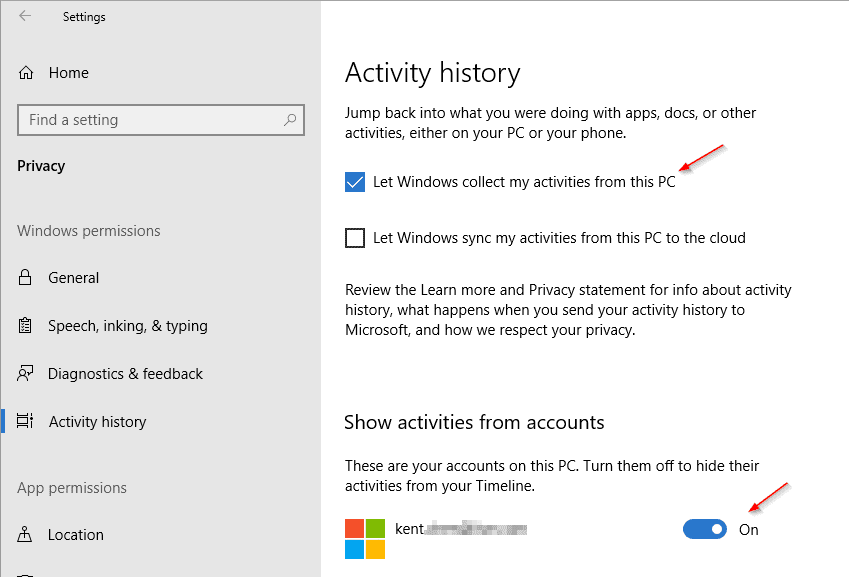Select Activity history in sidebar

(98, 422)
